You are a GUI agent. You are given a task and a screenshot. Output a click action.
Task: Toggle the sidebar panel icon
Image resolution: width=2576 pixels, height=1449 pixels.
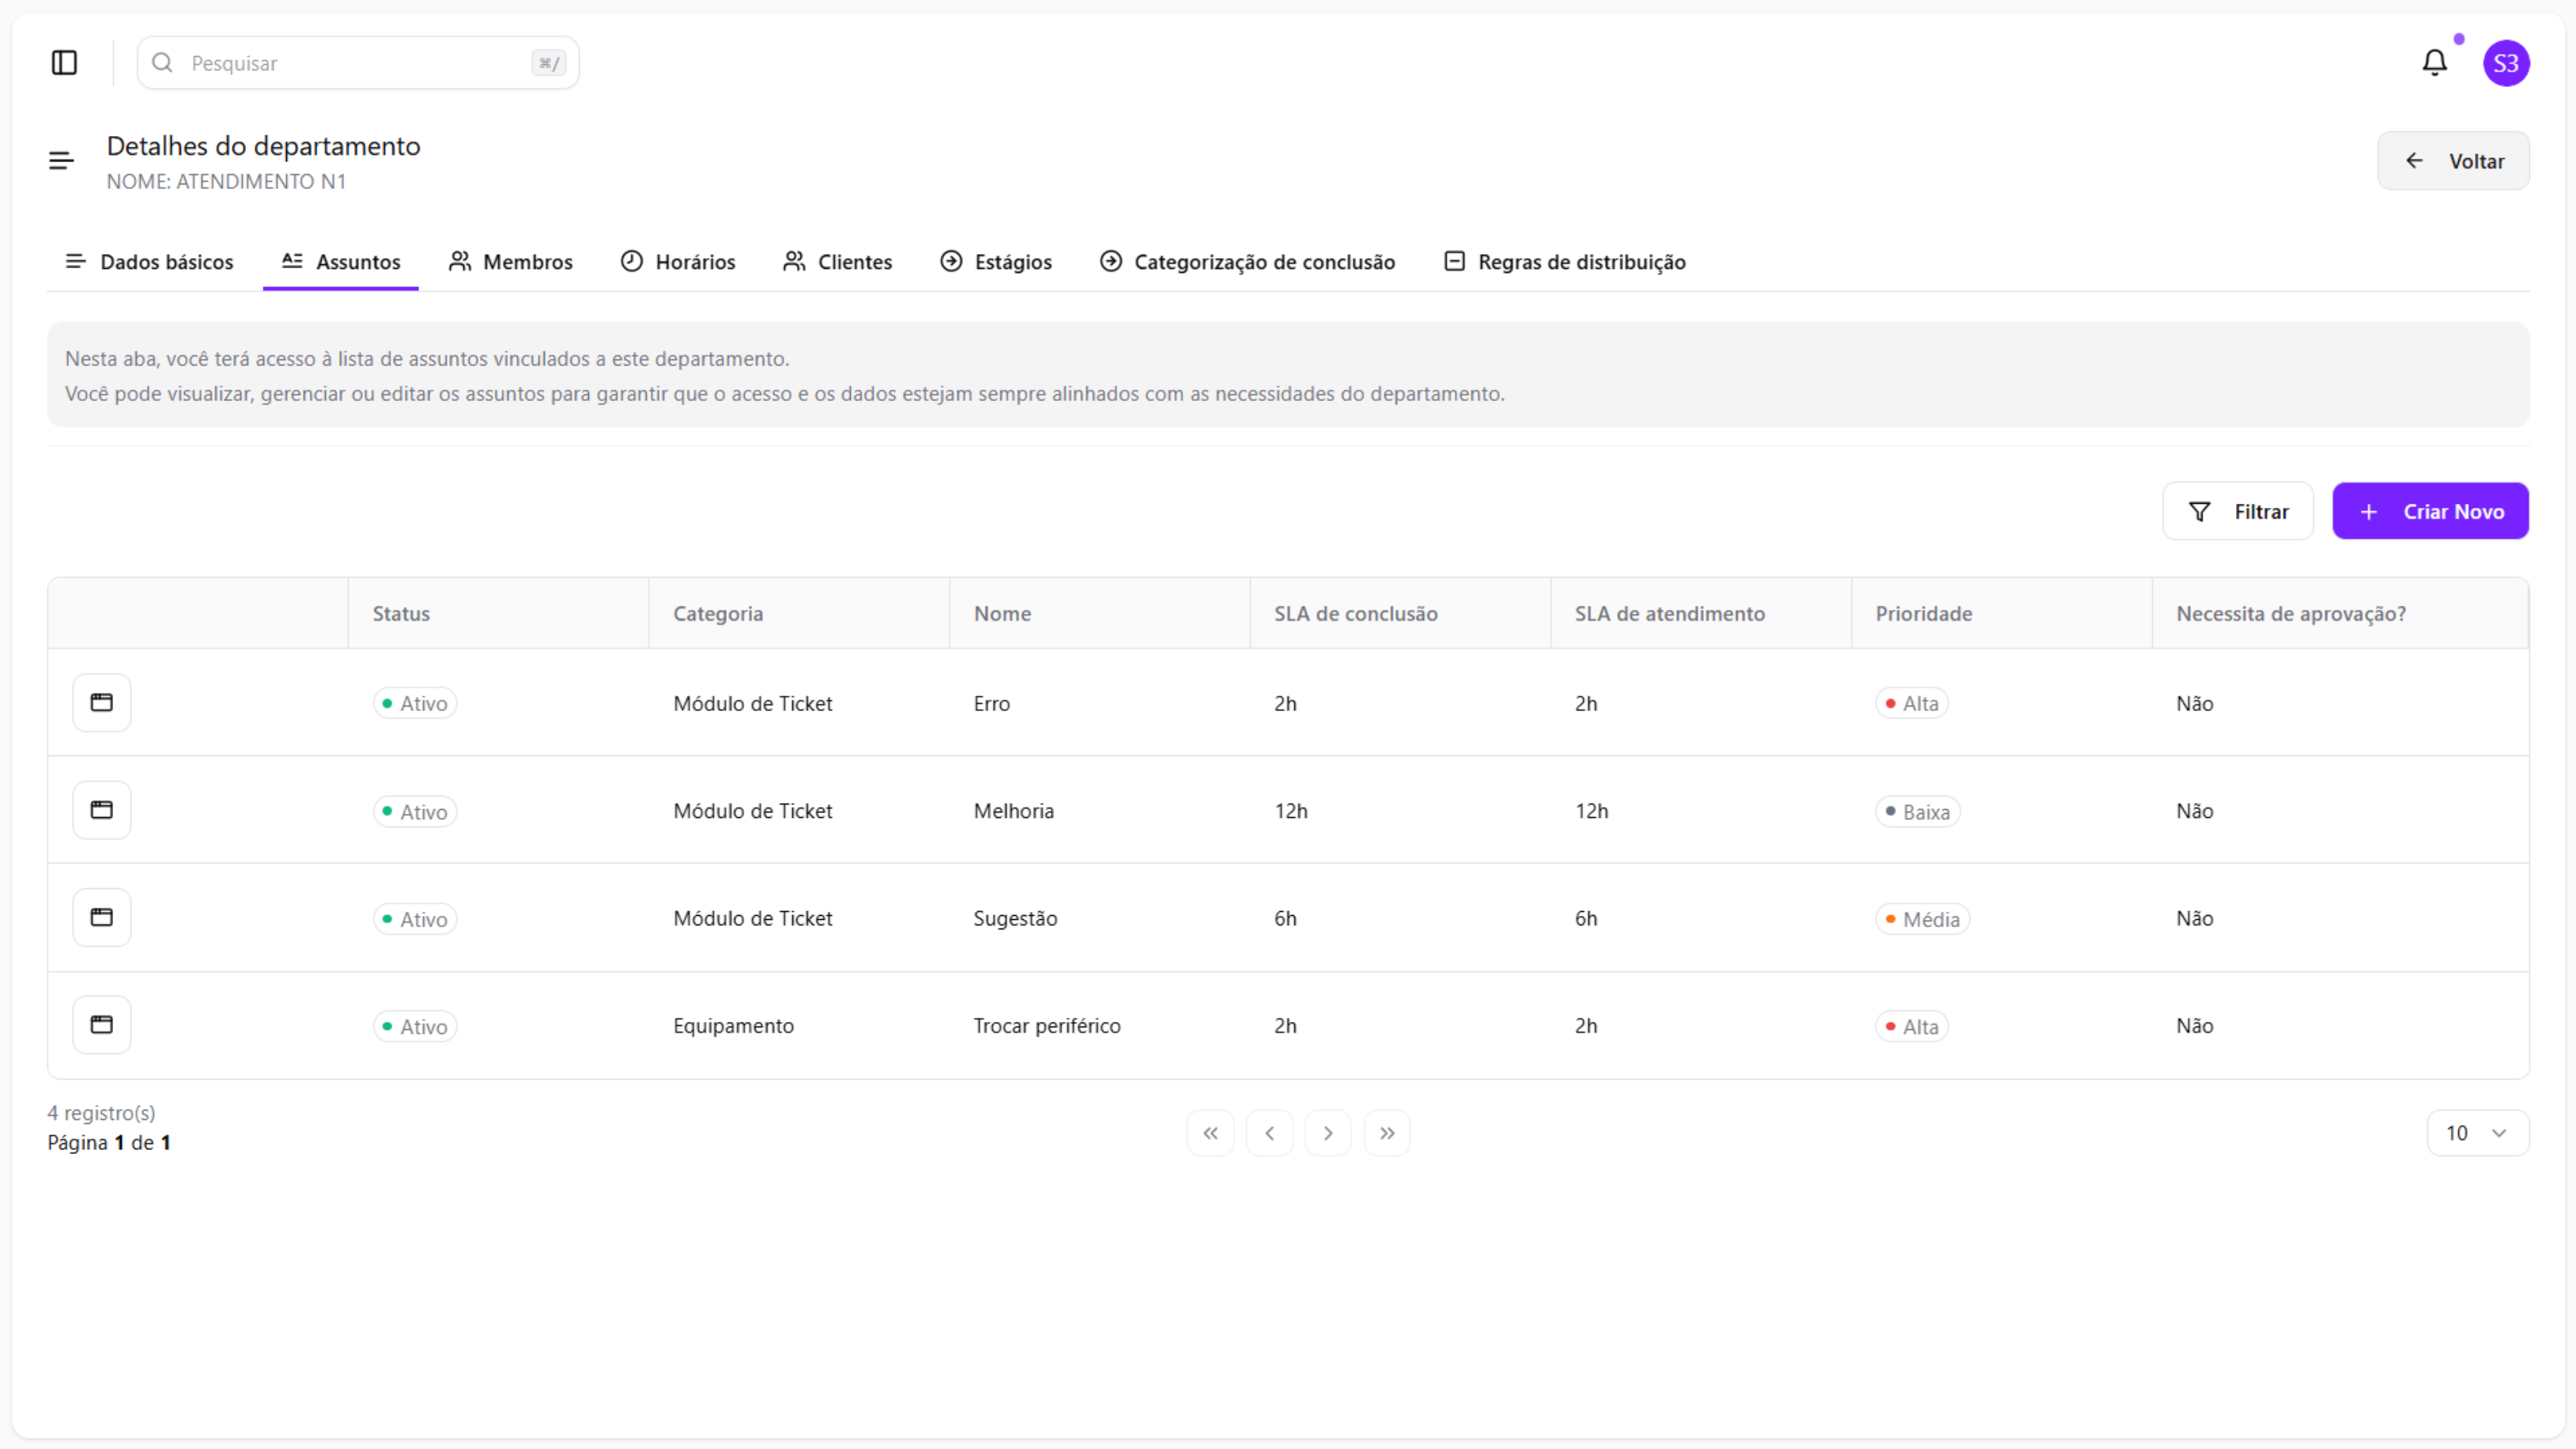(64, 63)
